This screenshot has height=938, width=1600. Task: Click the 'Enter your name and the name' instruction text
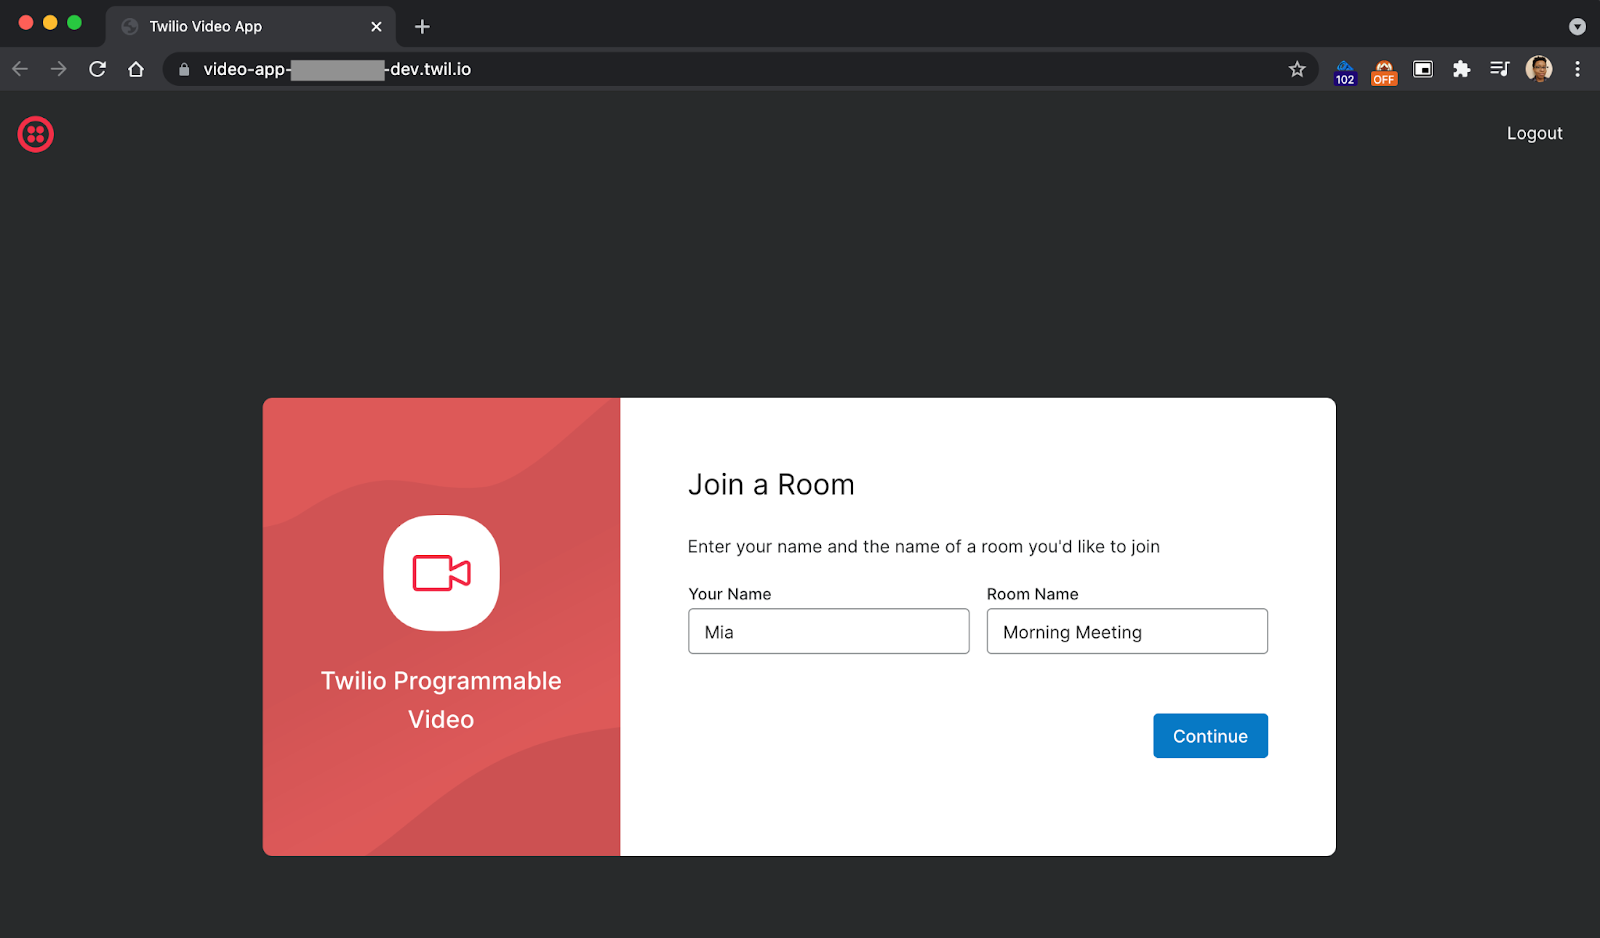pos(923,546)
